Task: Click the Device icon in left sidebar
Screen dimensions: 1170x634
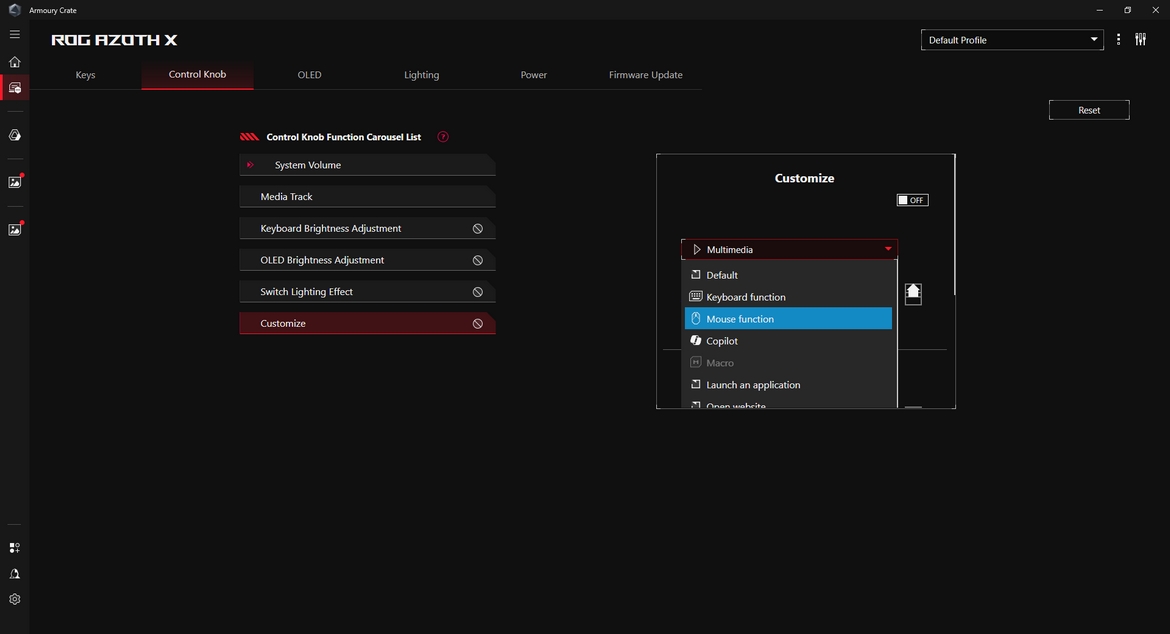Action: point(14,88)
